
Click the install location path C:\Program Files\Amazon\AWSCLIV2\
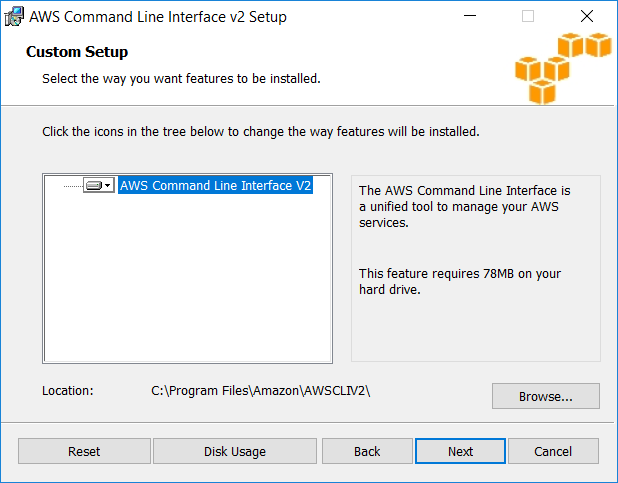tap(261, 391)
